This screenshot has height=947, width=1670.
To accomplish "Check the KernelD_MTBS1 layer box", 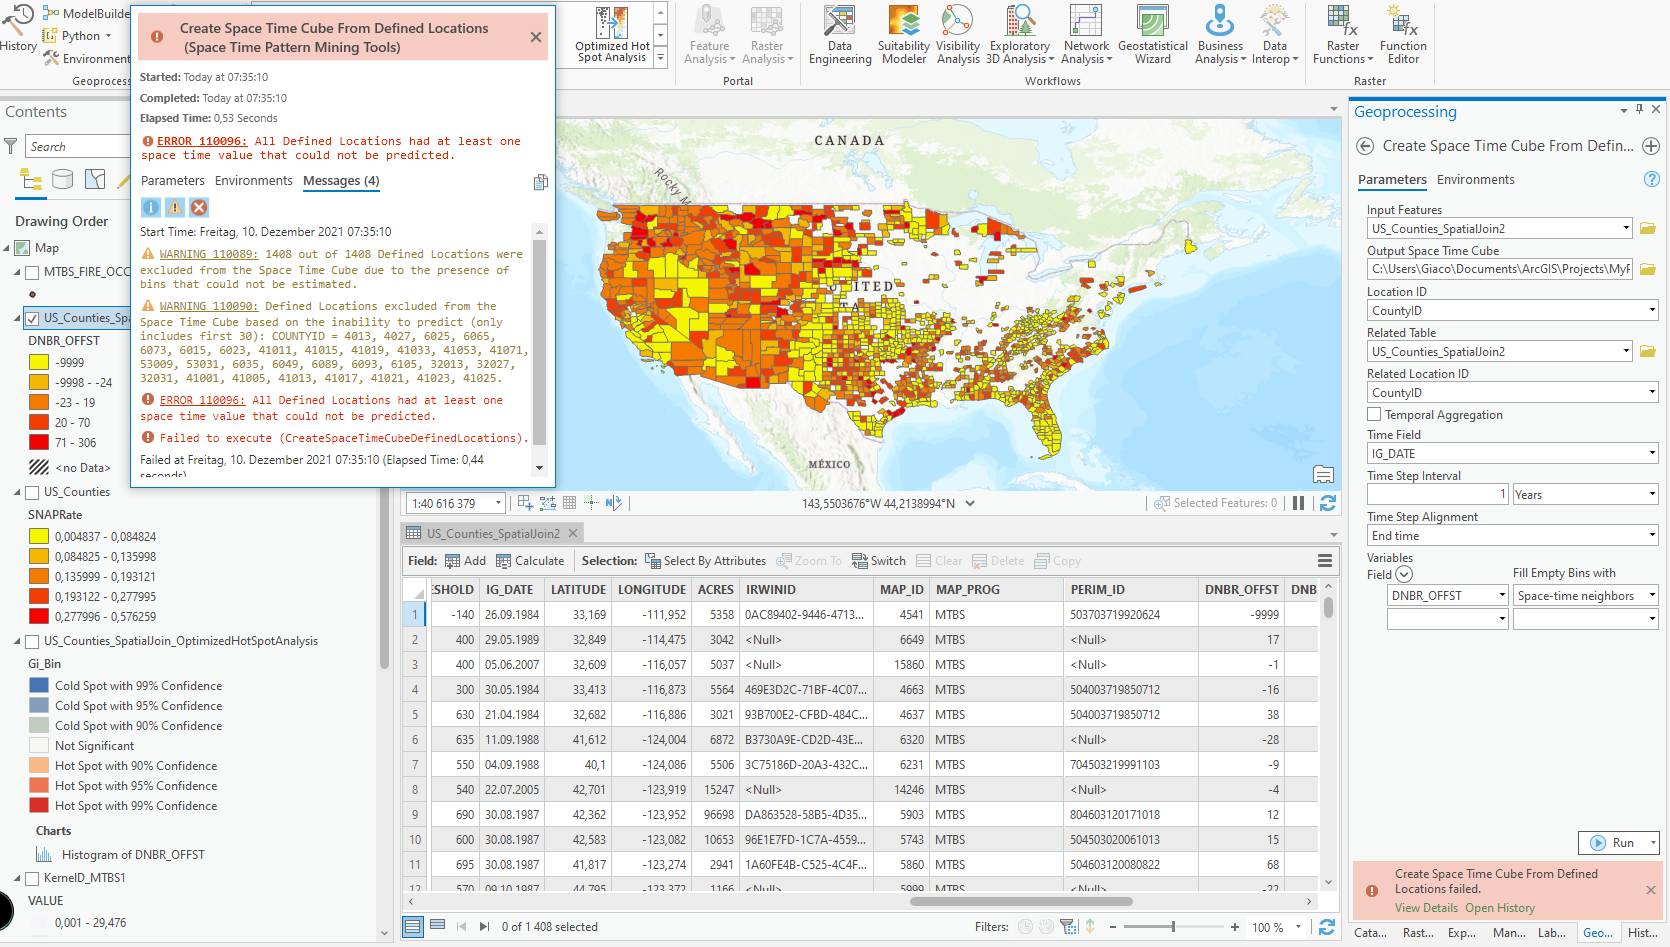I will point(32,878).
